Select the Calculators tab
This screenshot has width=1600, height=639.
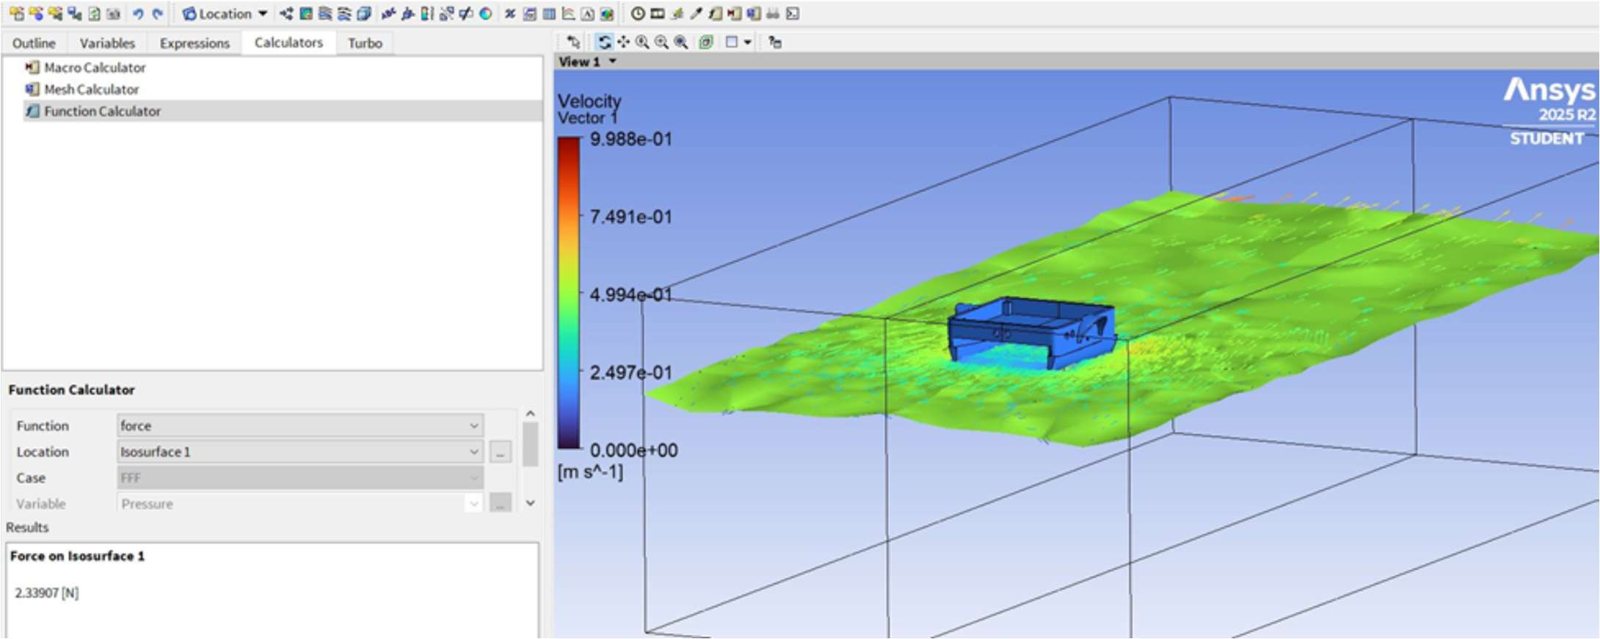289,43
